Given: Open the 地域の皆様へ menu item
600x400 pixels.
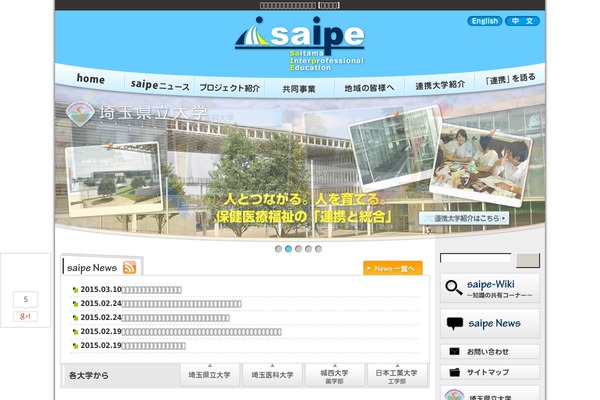Looking at the screenshot, I should click(x=369, y=88).
